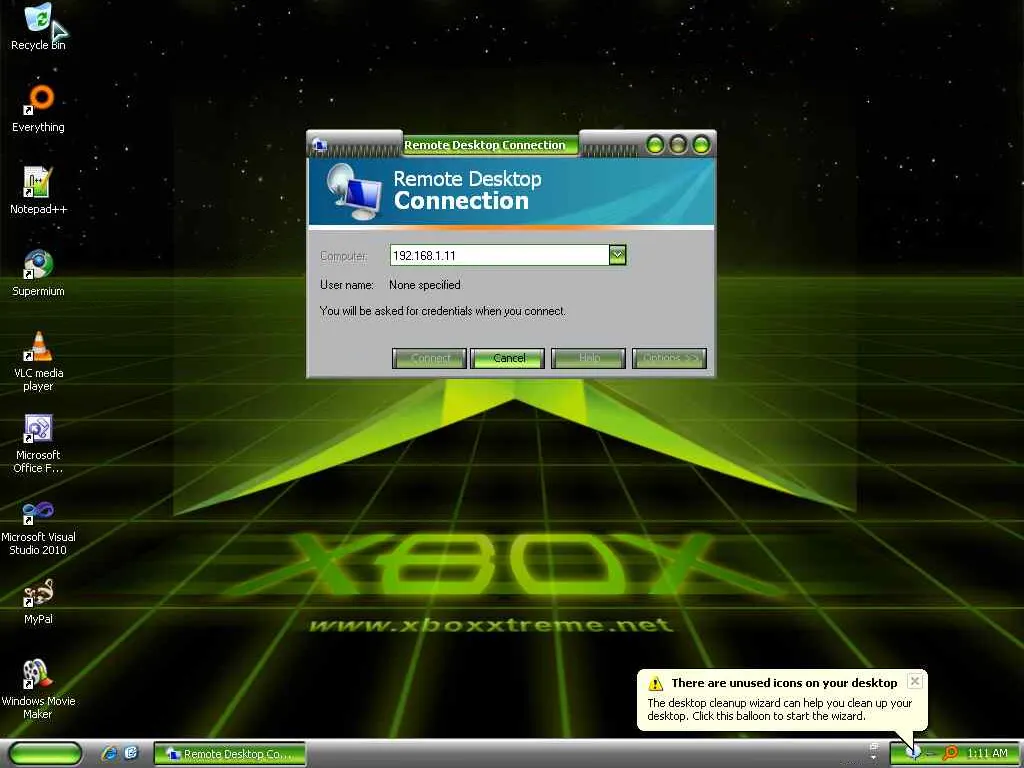The width and height of the screenshot is (1024, 768).
Task: Click the 'None specified' user name text
Action: (x=424, y=285)
